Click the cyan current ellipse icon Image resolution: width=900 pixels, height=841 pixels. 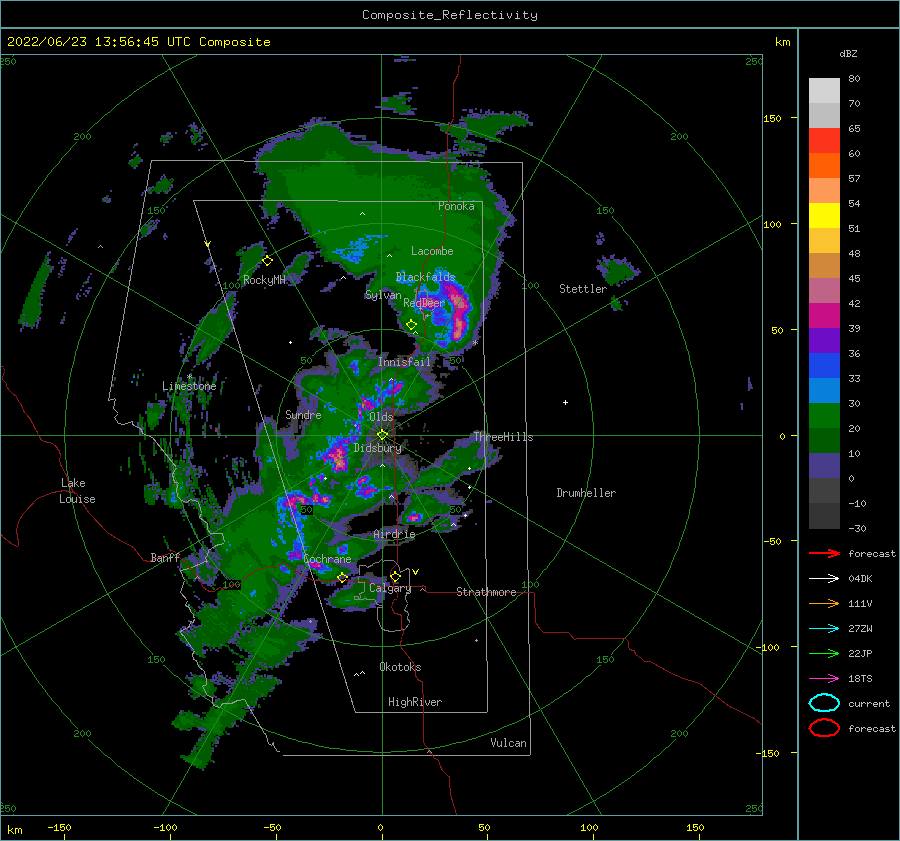pos(824,703)
